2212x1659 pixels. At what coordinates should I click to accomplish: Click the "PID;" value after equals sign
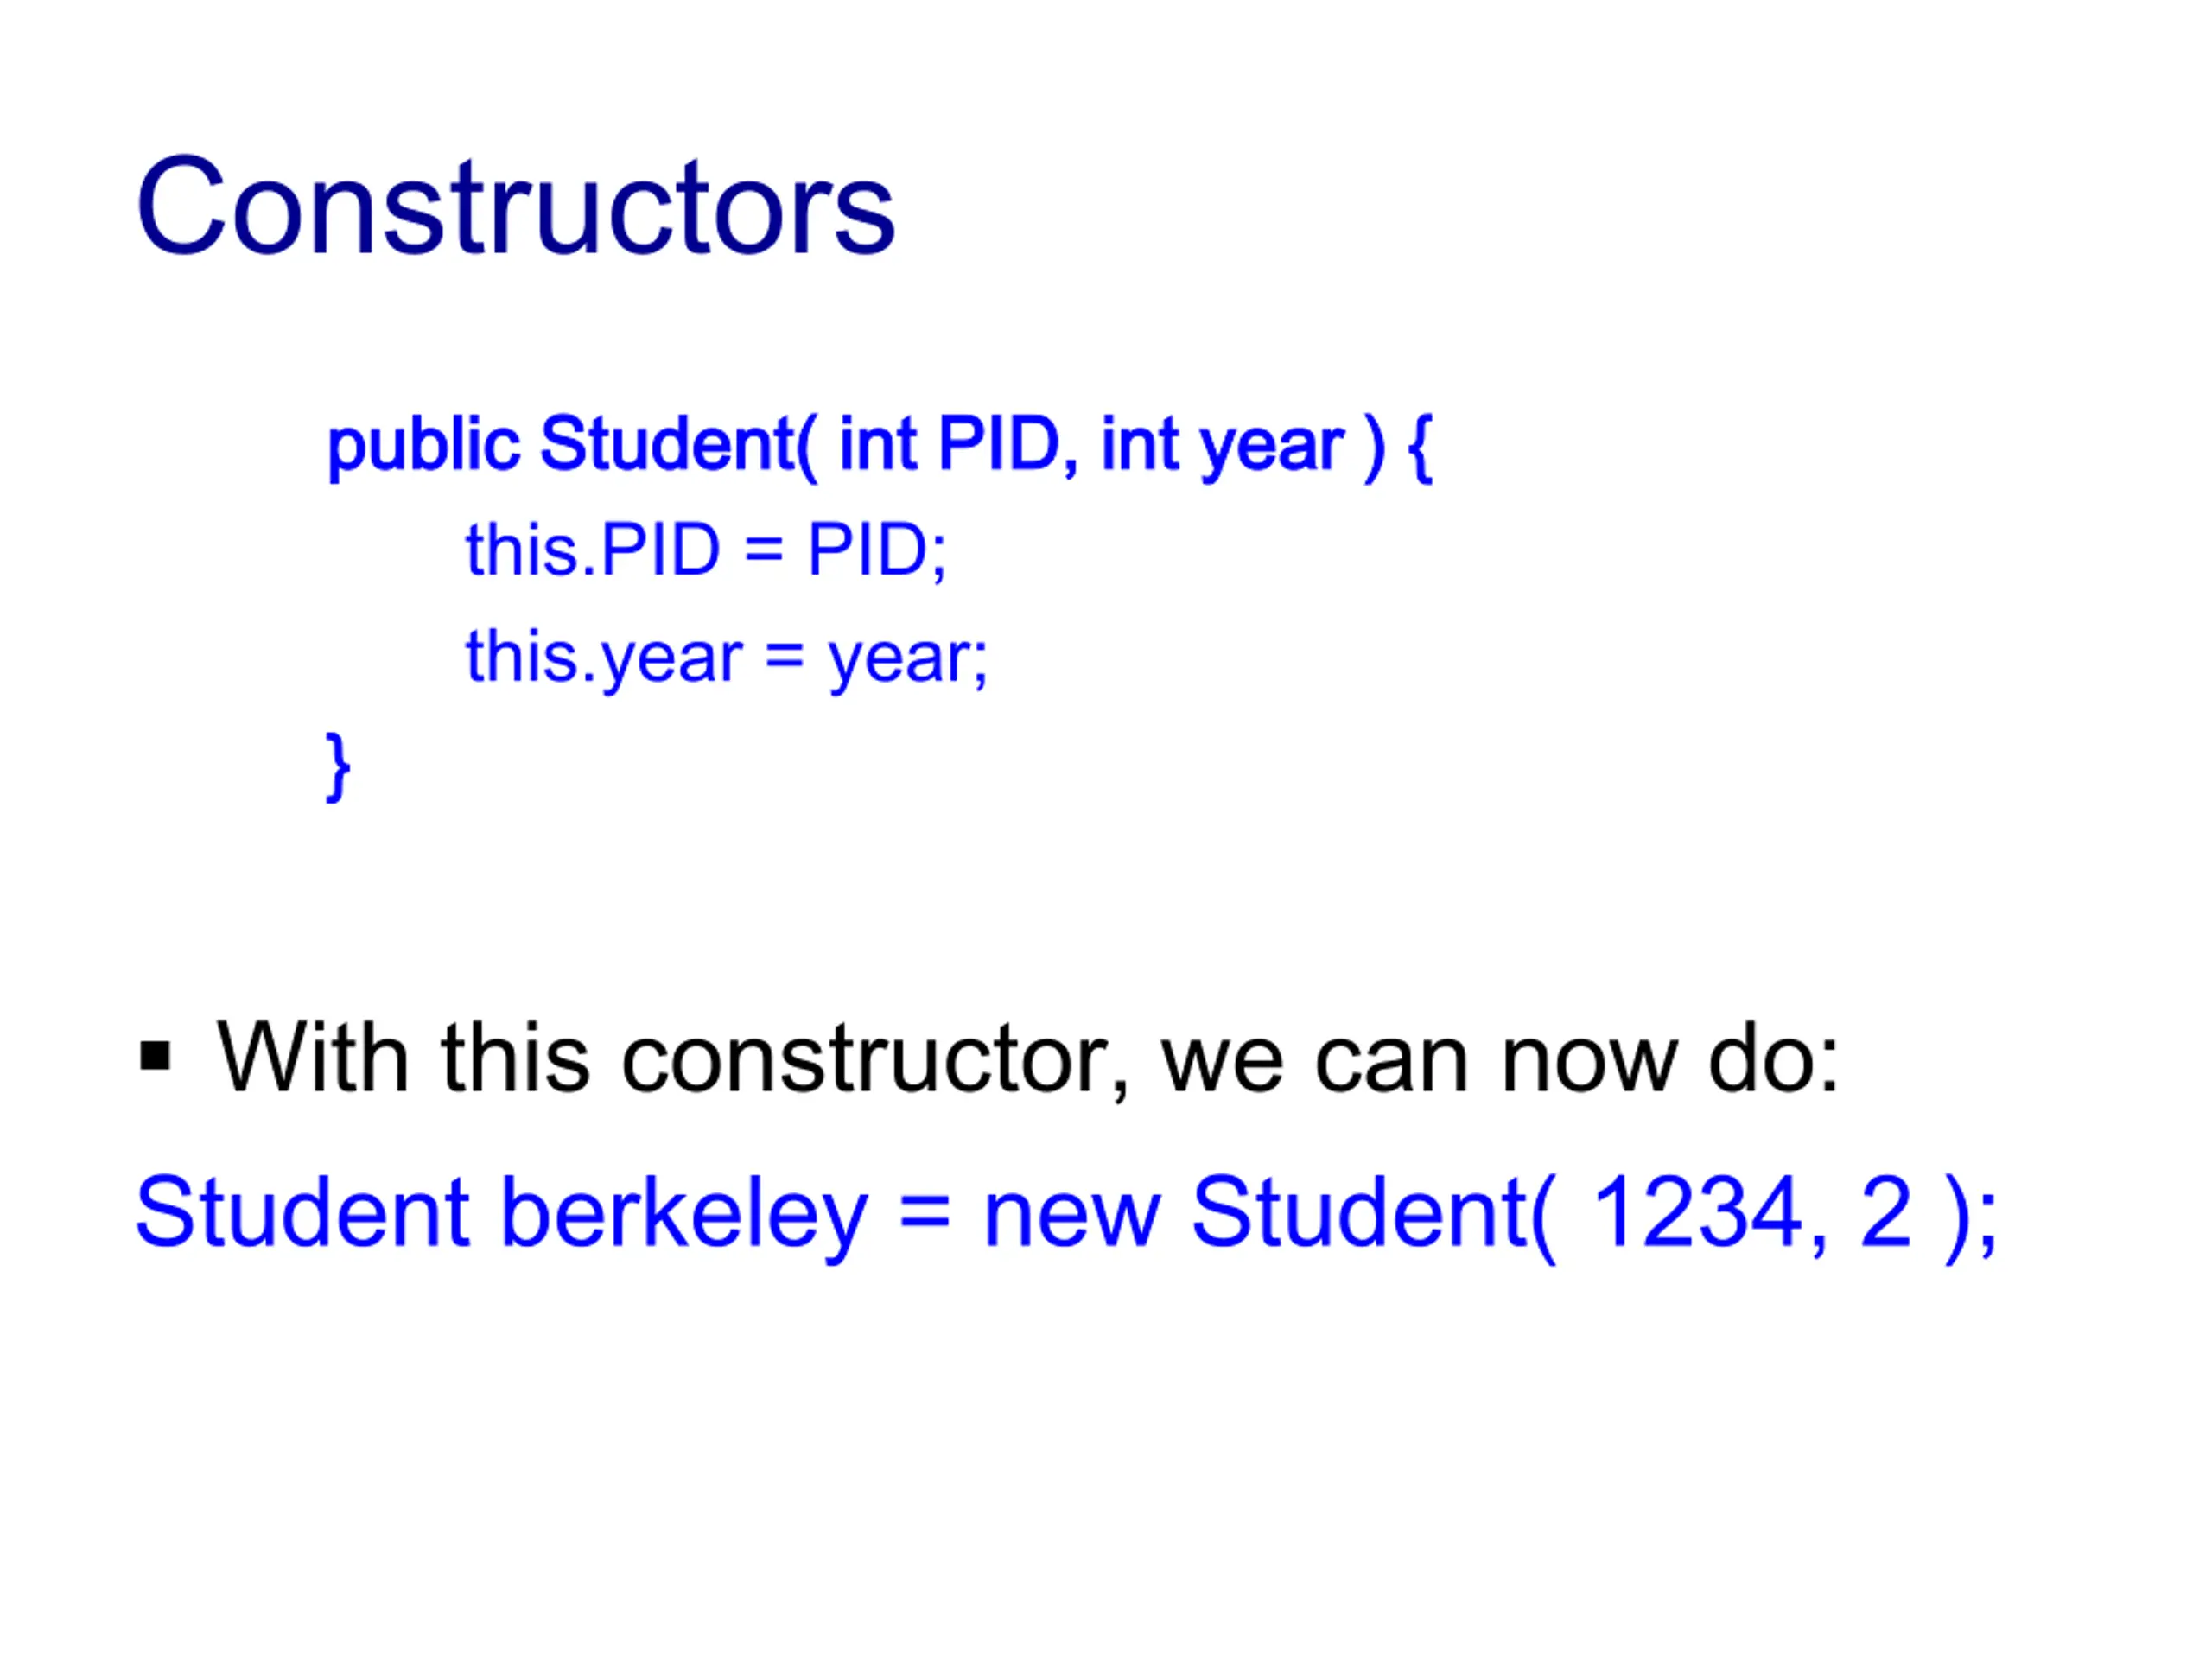(877, 550)
